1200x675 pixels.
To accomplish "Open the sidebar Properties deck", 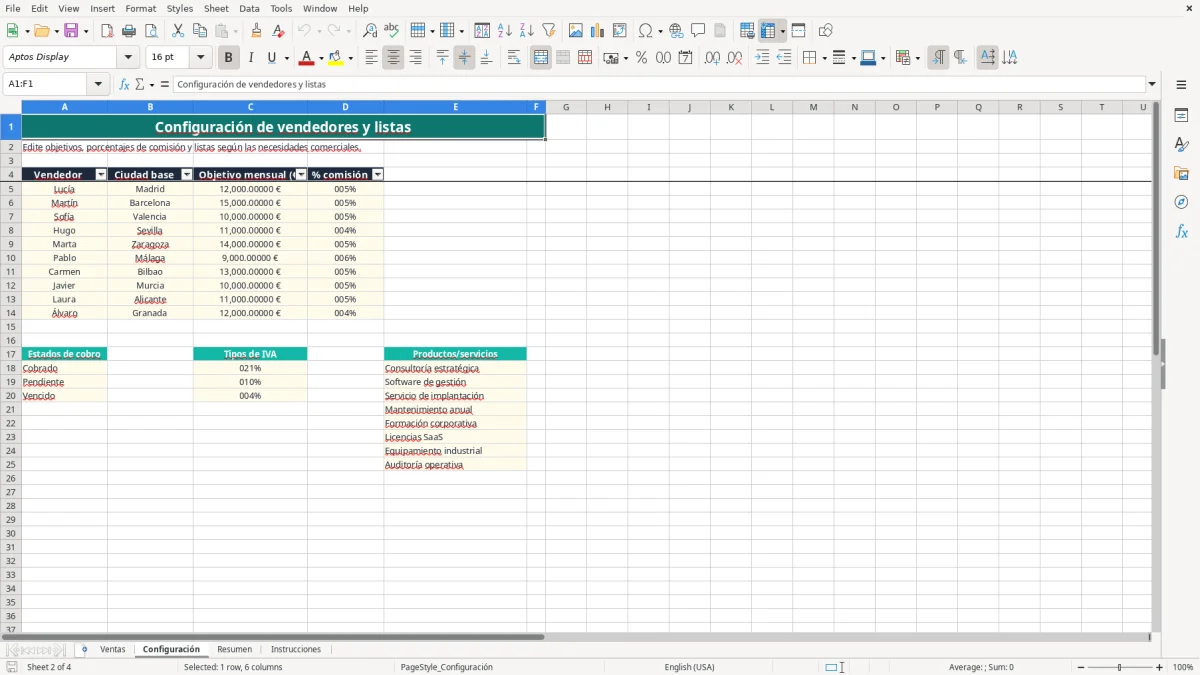I will 1181,116.
